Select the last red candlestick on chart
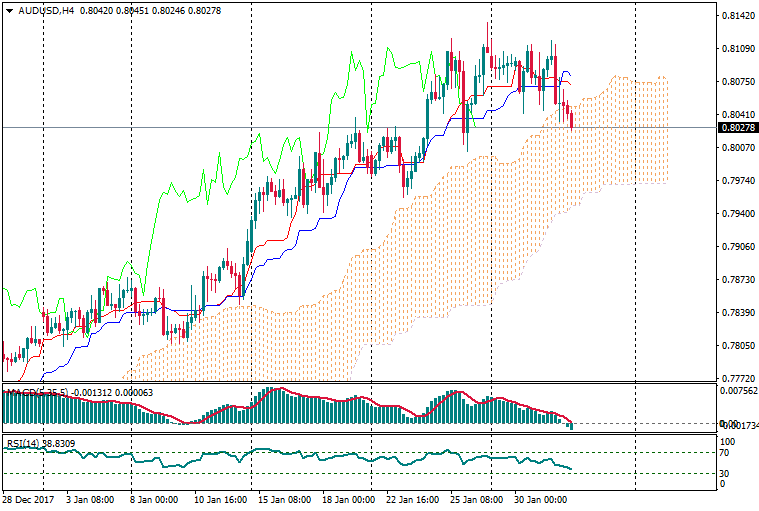The image size is (759, 511). point(572,119)
